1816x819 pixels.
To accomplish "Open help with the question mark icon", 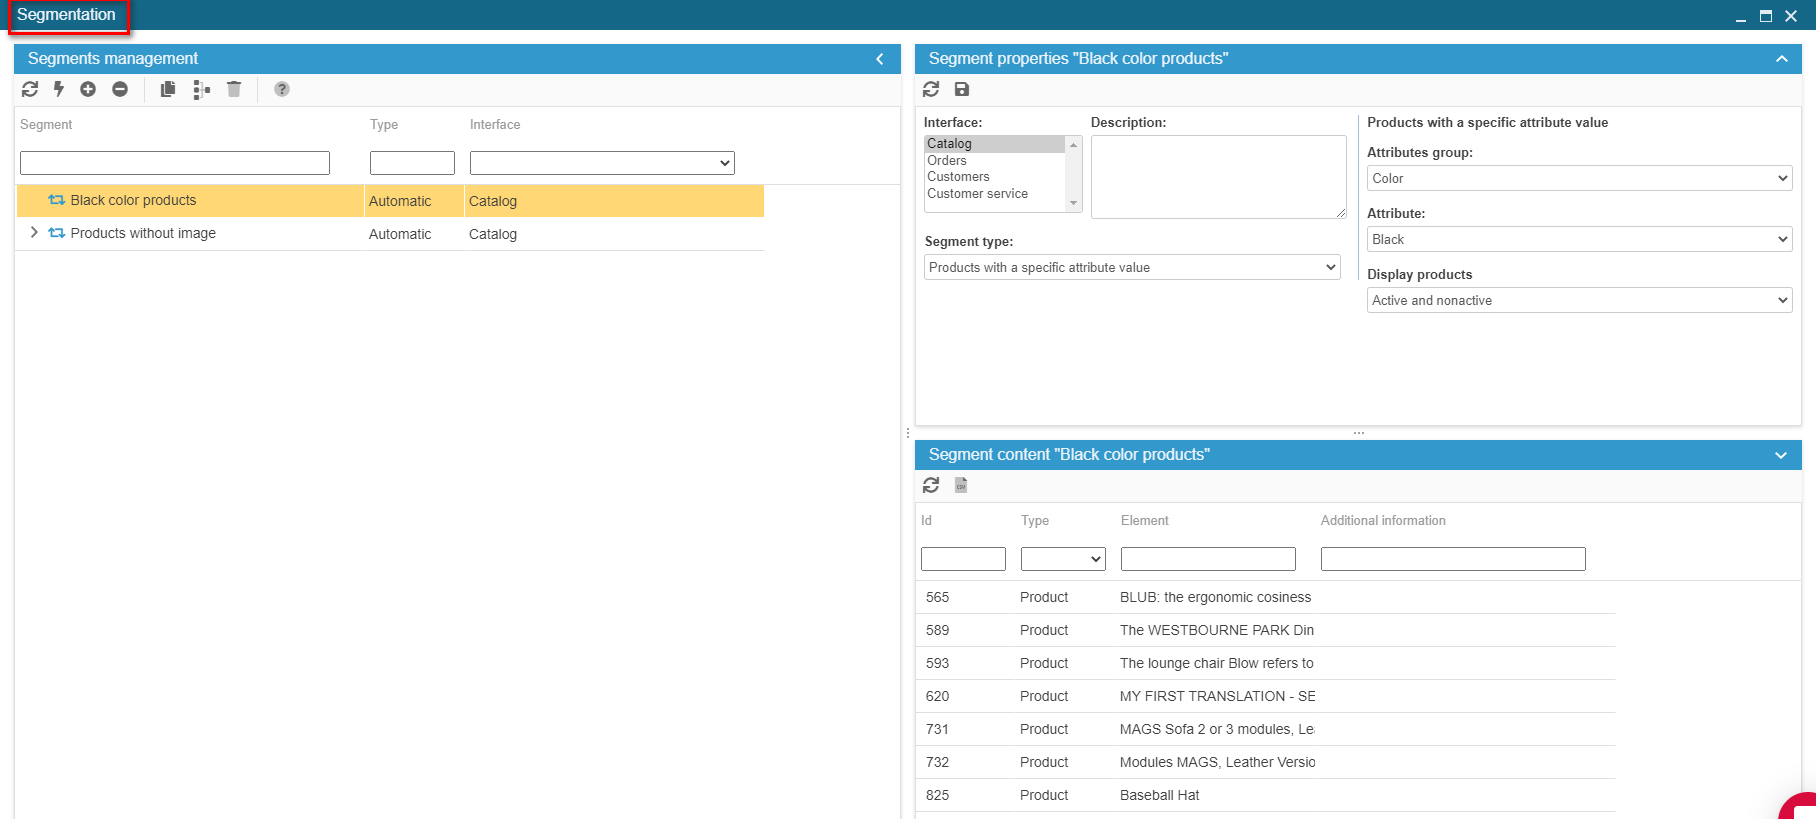I will (x=282, y=89).
